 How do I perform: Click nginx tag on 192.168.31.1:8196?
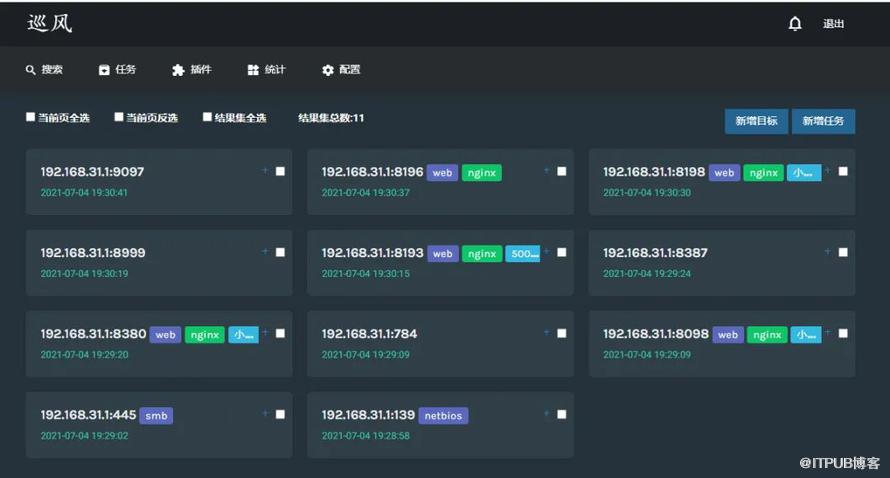click(482, 173)
